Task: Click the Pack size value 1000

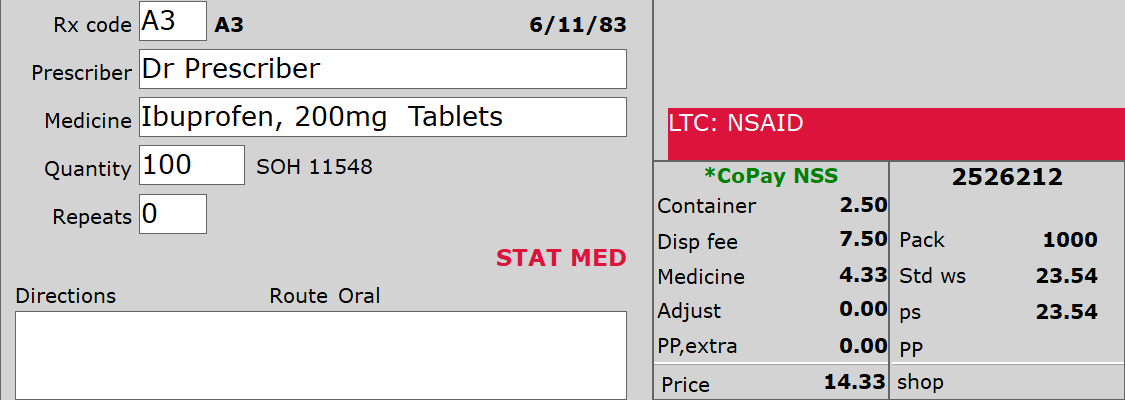Action: click(x=1070, y=240)
